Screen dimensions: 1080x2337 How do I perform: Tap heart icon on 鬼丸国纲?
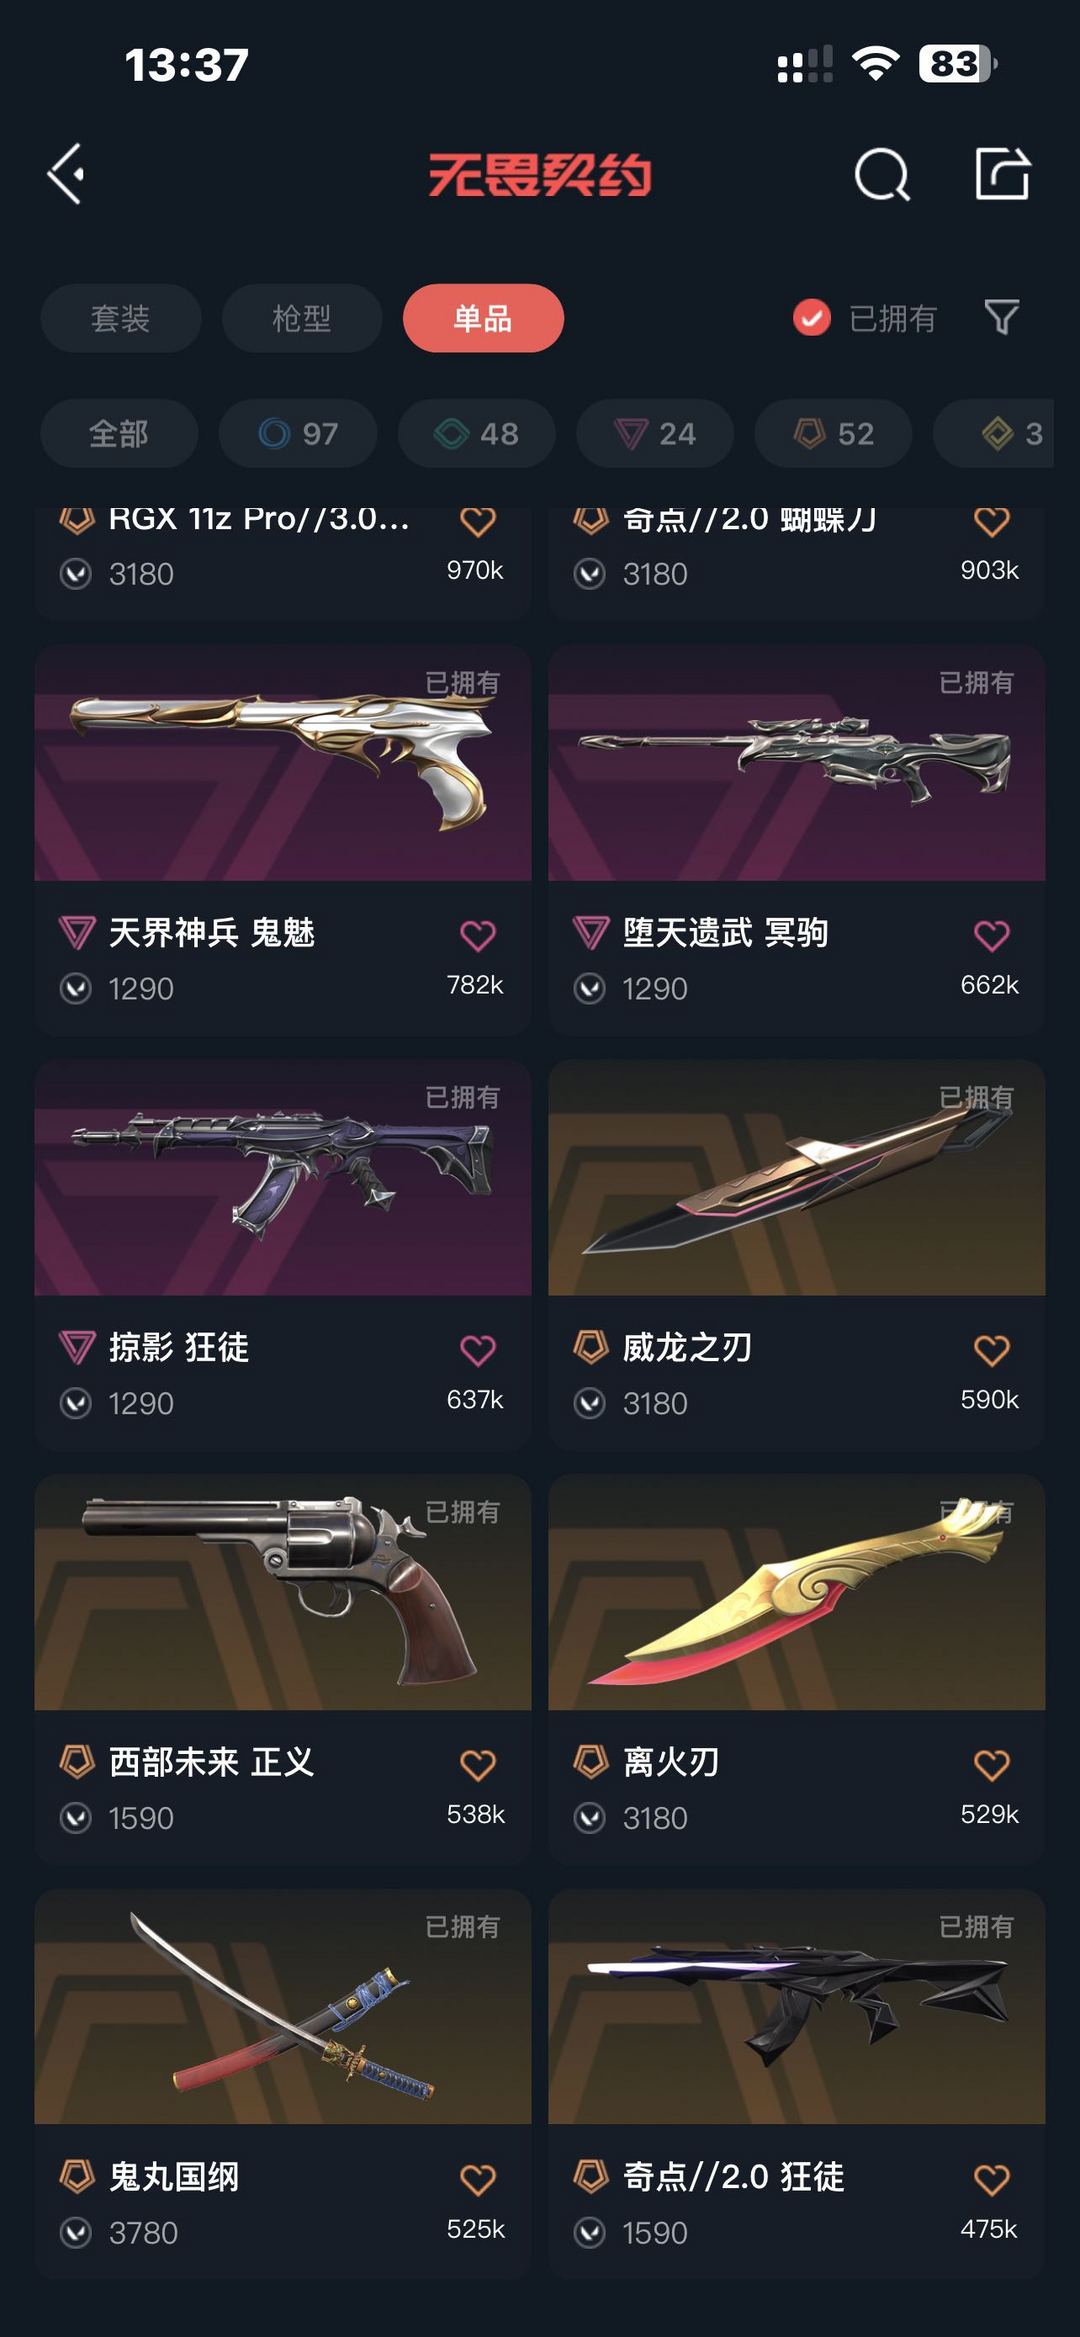pyautogui.click(x=477, y=2180)
